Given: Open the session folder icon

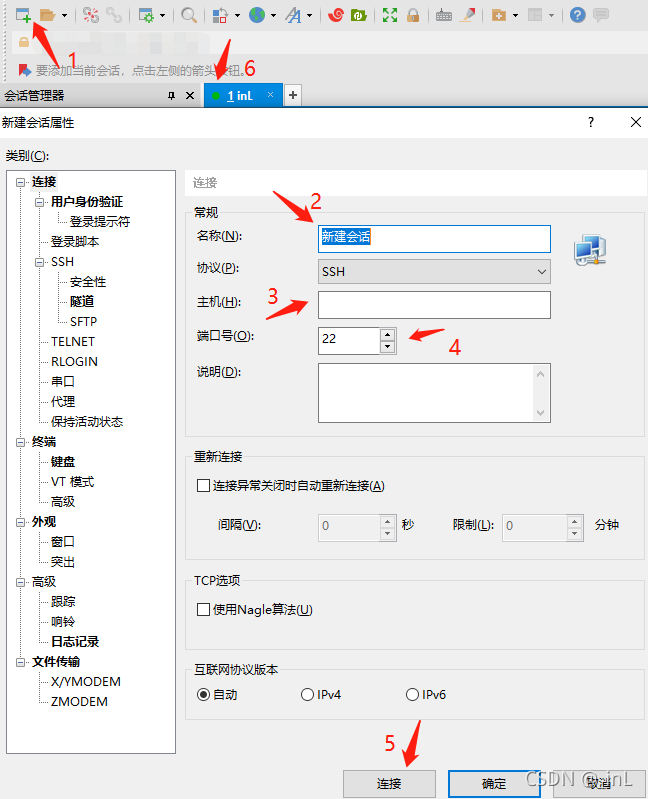Looking at the screenshot, I should (x=47, y=15).
